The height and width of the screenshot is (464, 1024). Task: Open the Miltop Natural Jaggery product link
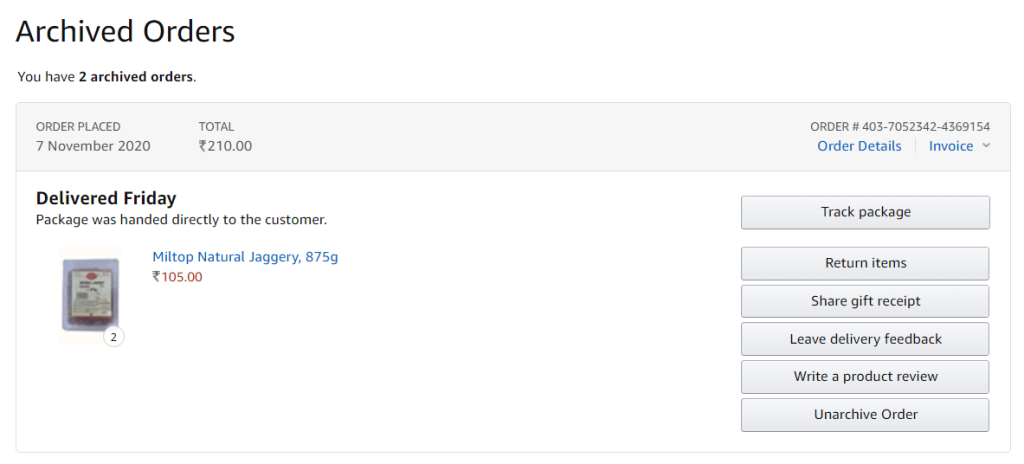tap(245, 257)
